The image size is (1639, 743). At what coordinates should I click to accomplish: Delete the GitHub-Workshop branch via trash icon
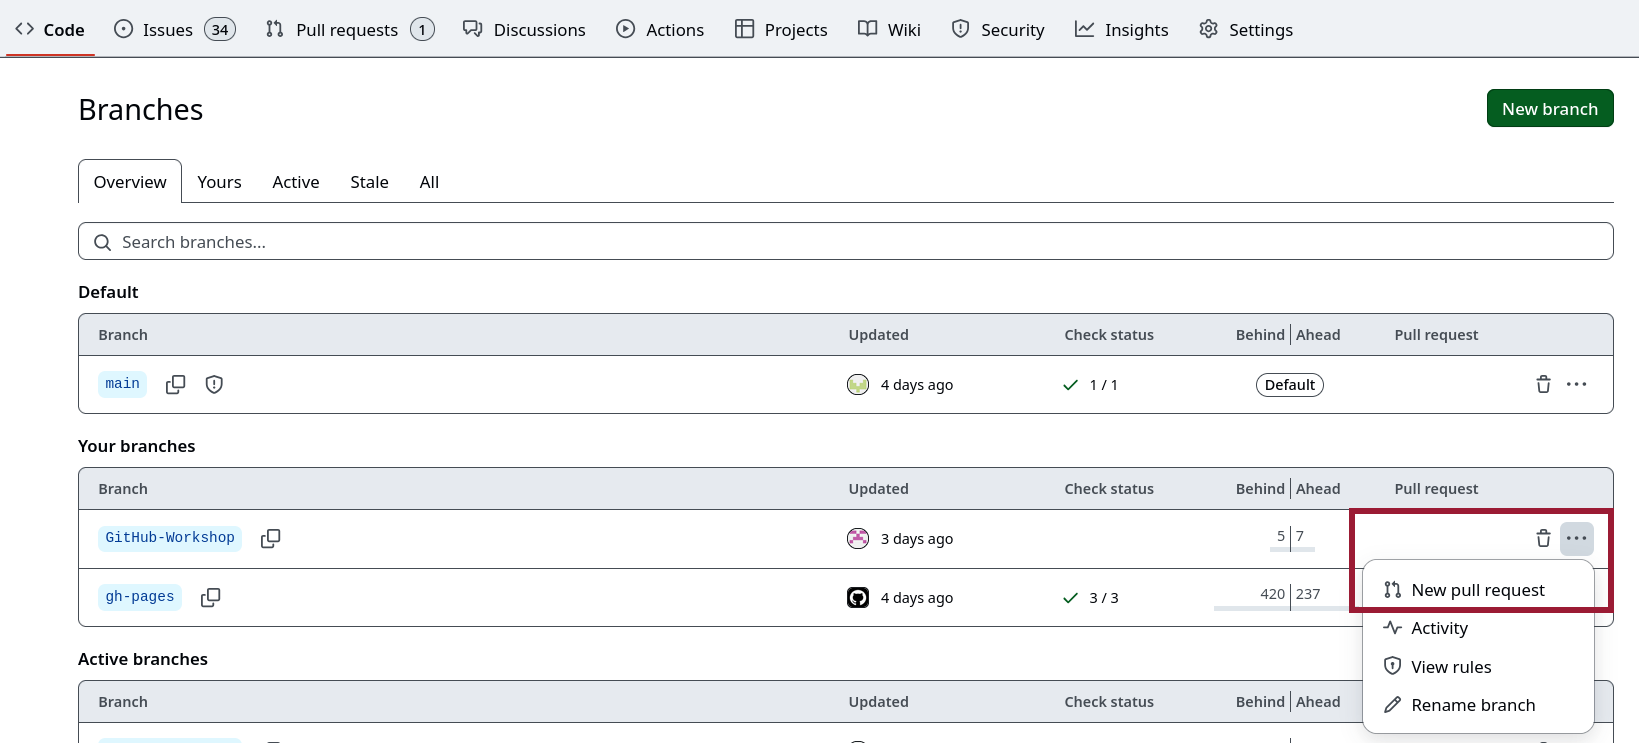tap(1543, 539)
